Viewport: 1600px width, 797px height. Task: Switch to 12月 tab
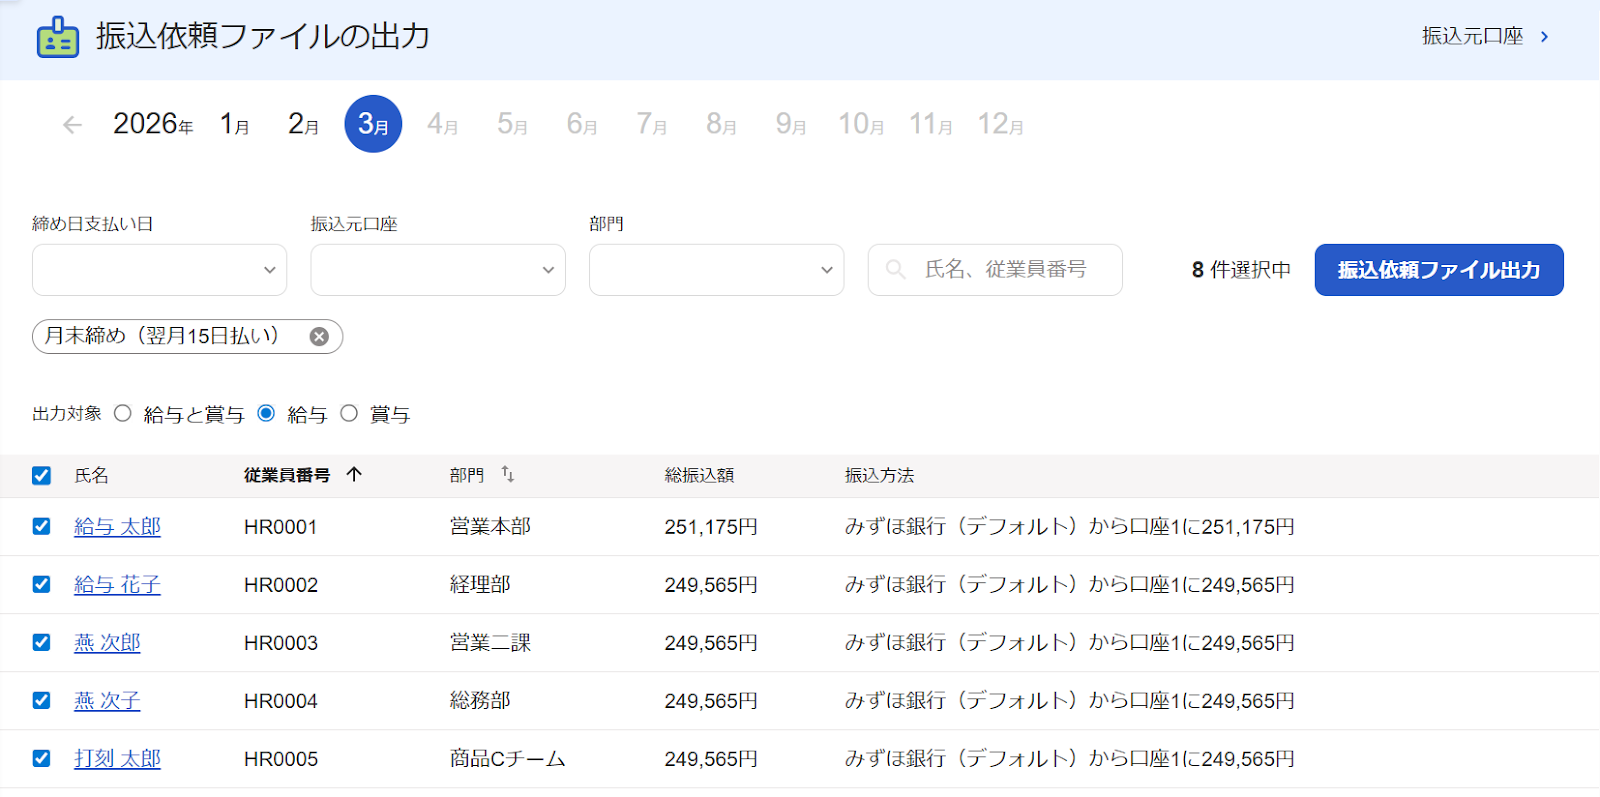pyautogui.click(x=1001, y=125)
